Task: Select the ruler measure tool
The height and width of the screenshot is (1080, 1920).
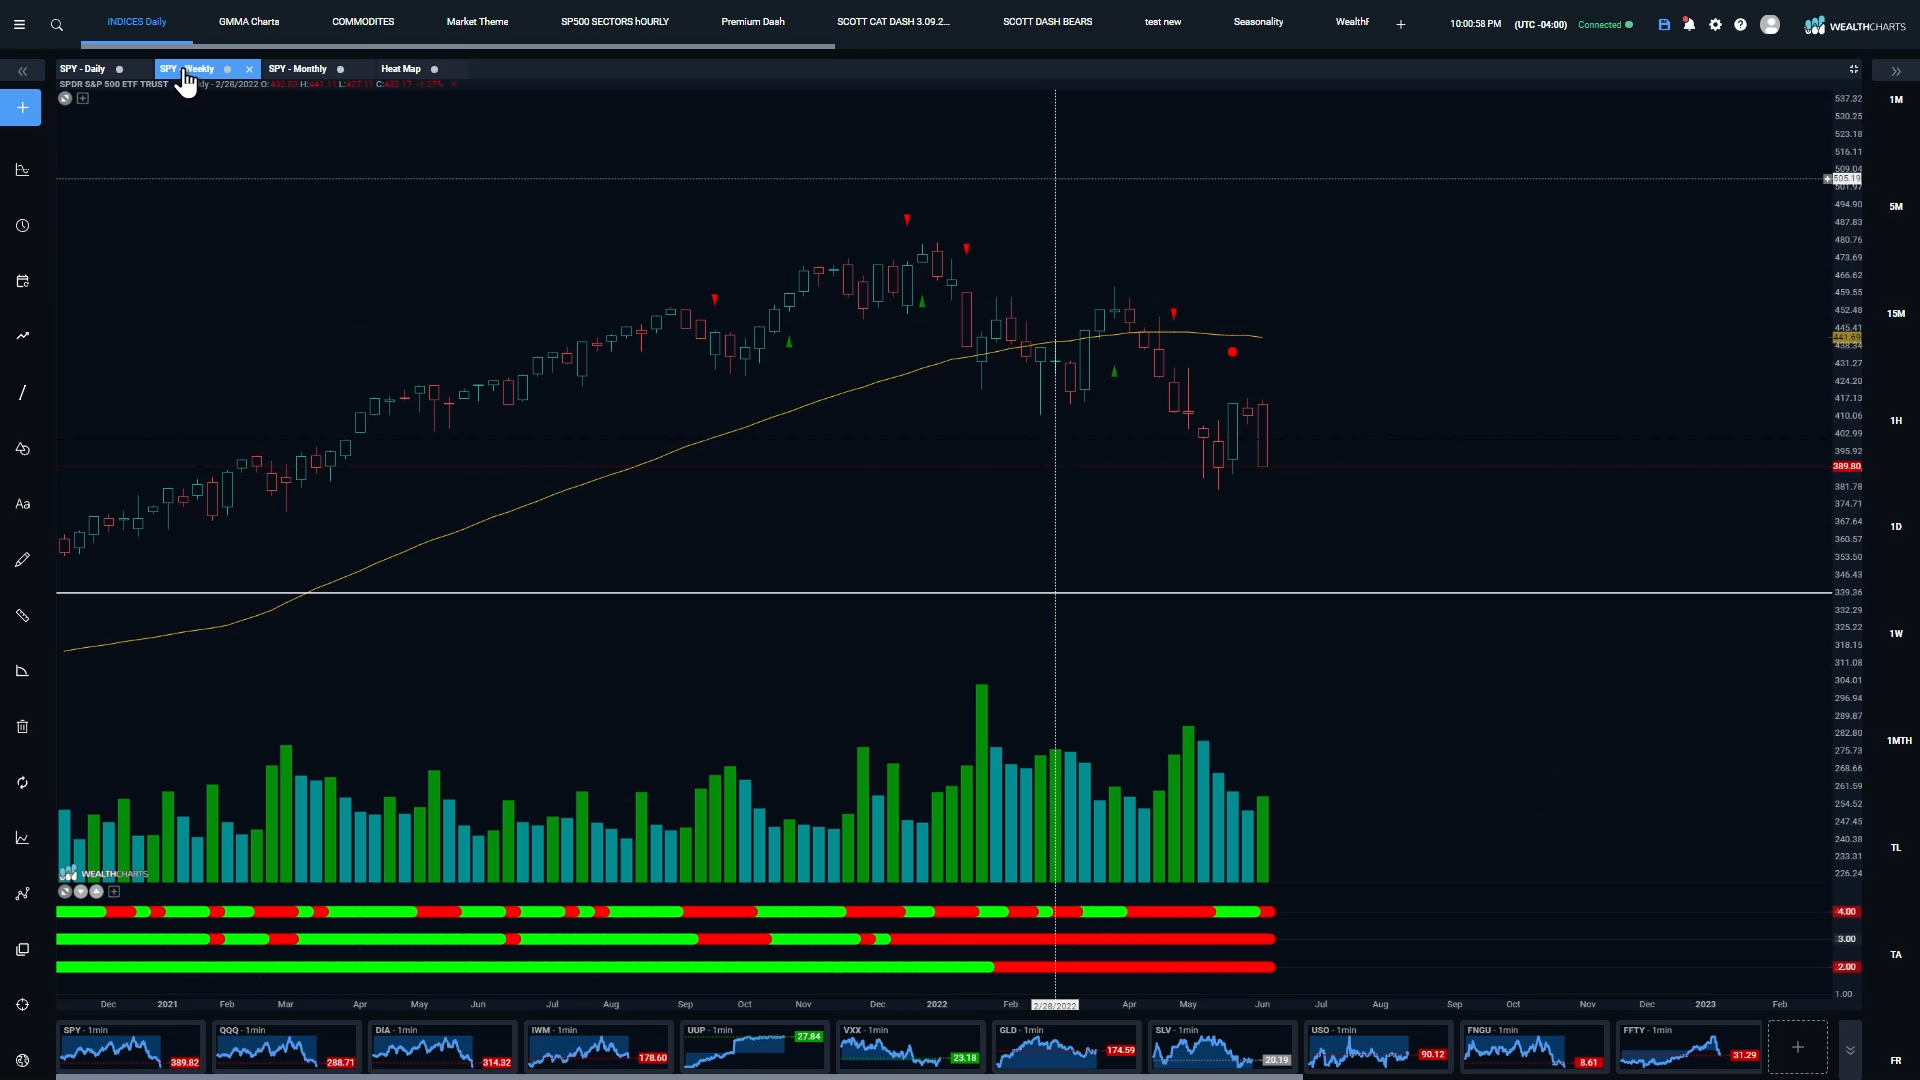Action: point(22,616)
